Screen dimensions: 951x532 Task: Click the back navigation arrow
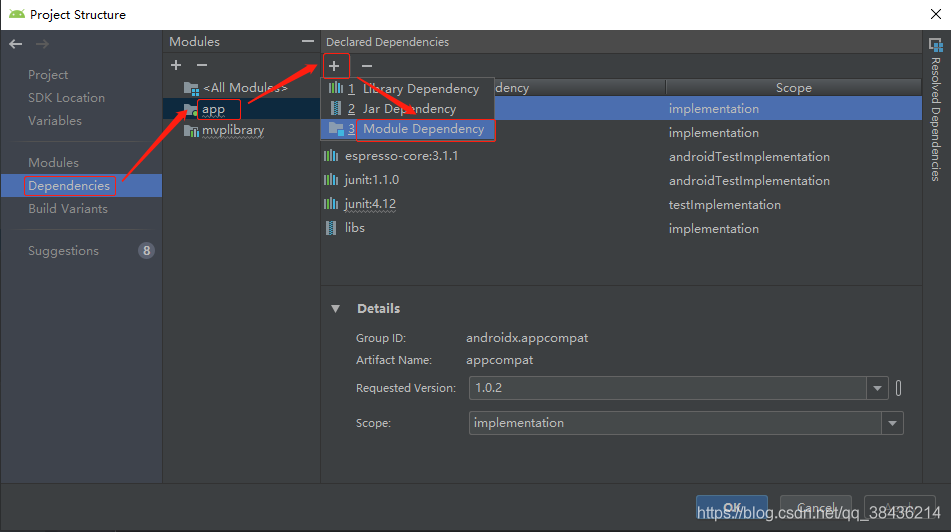(x=16, y=44)
